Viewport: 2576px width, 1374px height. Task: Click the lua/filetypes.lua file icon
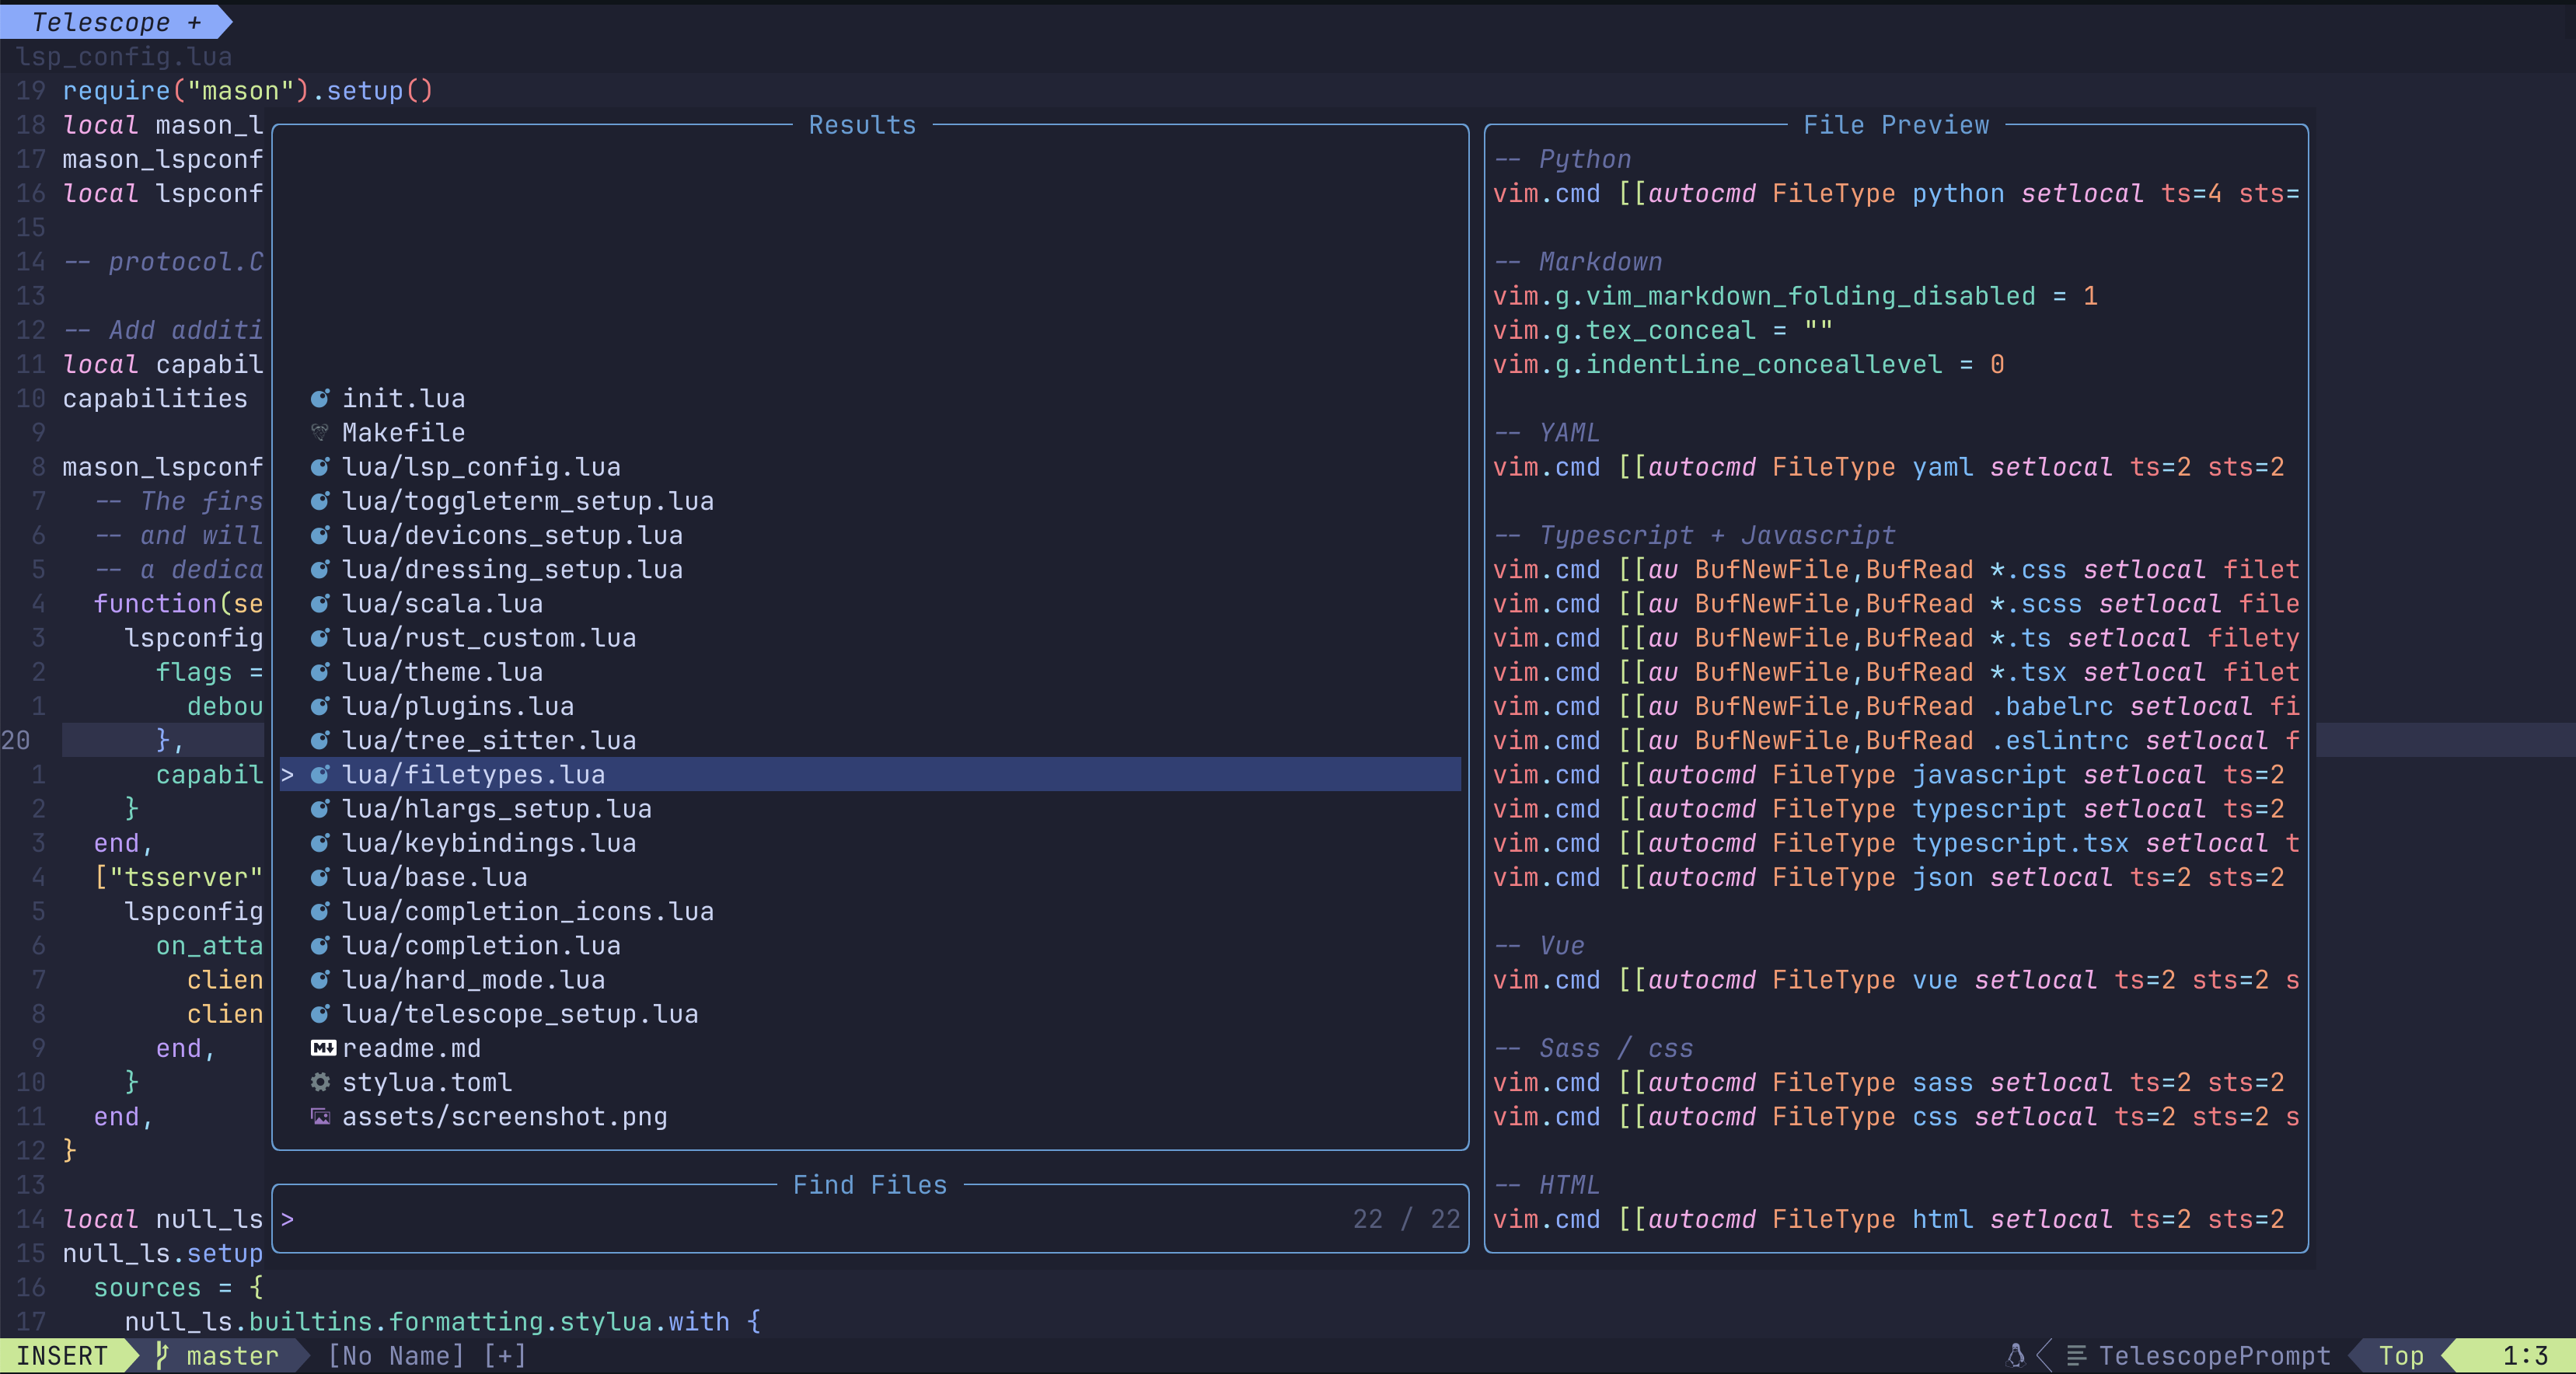322,775
